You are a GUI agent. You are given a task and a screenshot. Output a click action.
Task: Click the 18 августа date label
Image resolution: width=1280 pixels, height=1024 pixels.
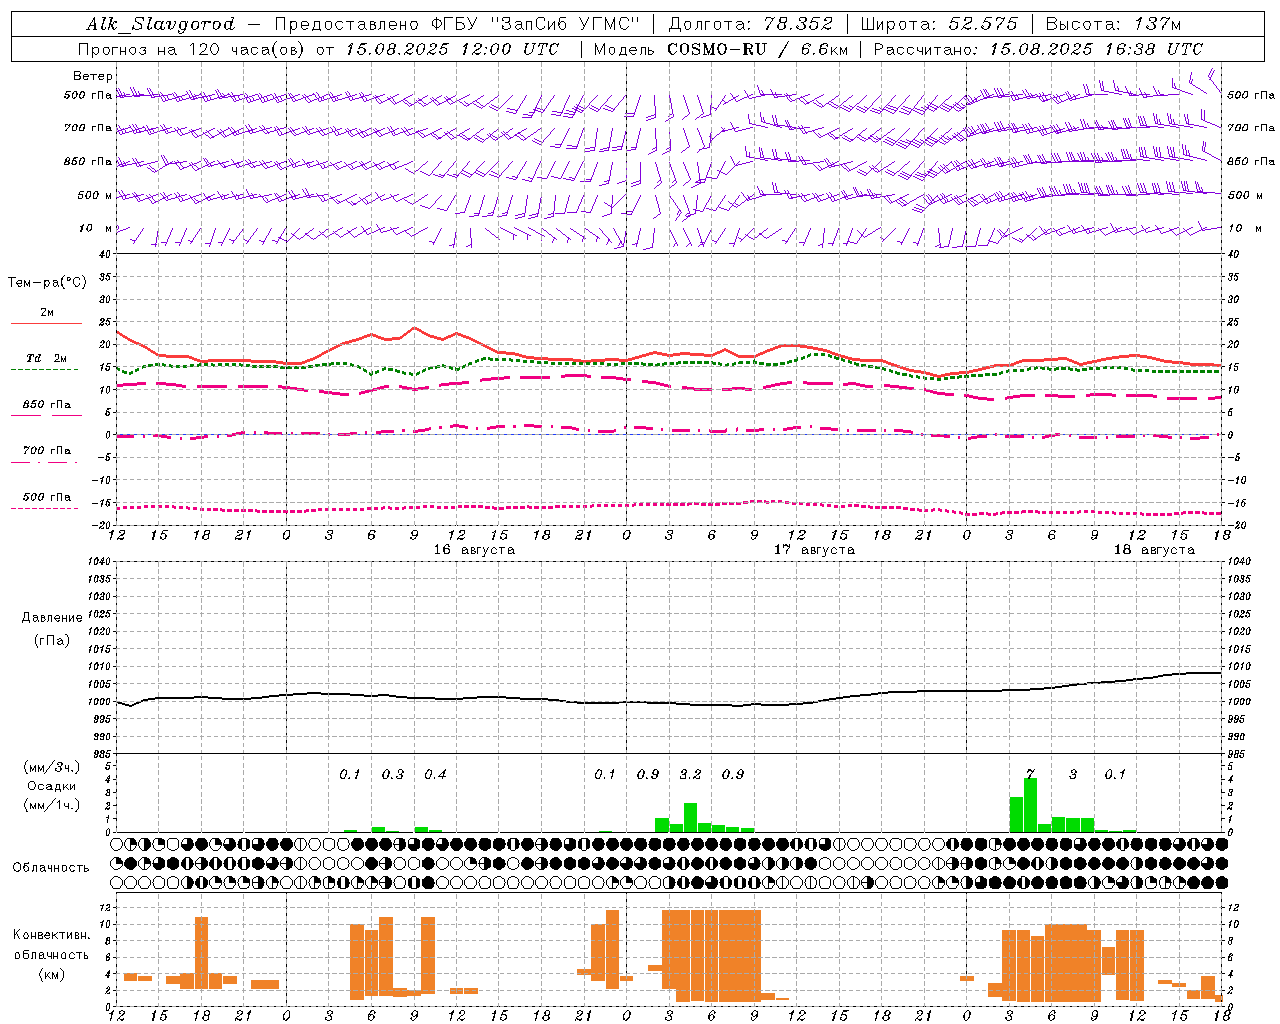point(1154,550)
